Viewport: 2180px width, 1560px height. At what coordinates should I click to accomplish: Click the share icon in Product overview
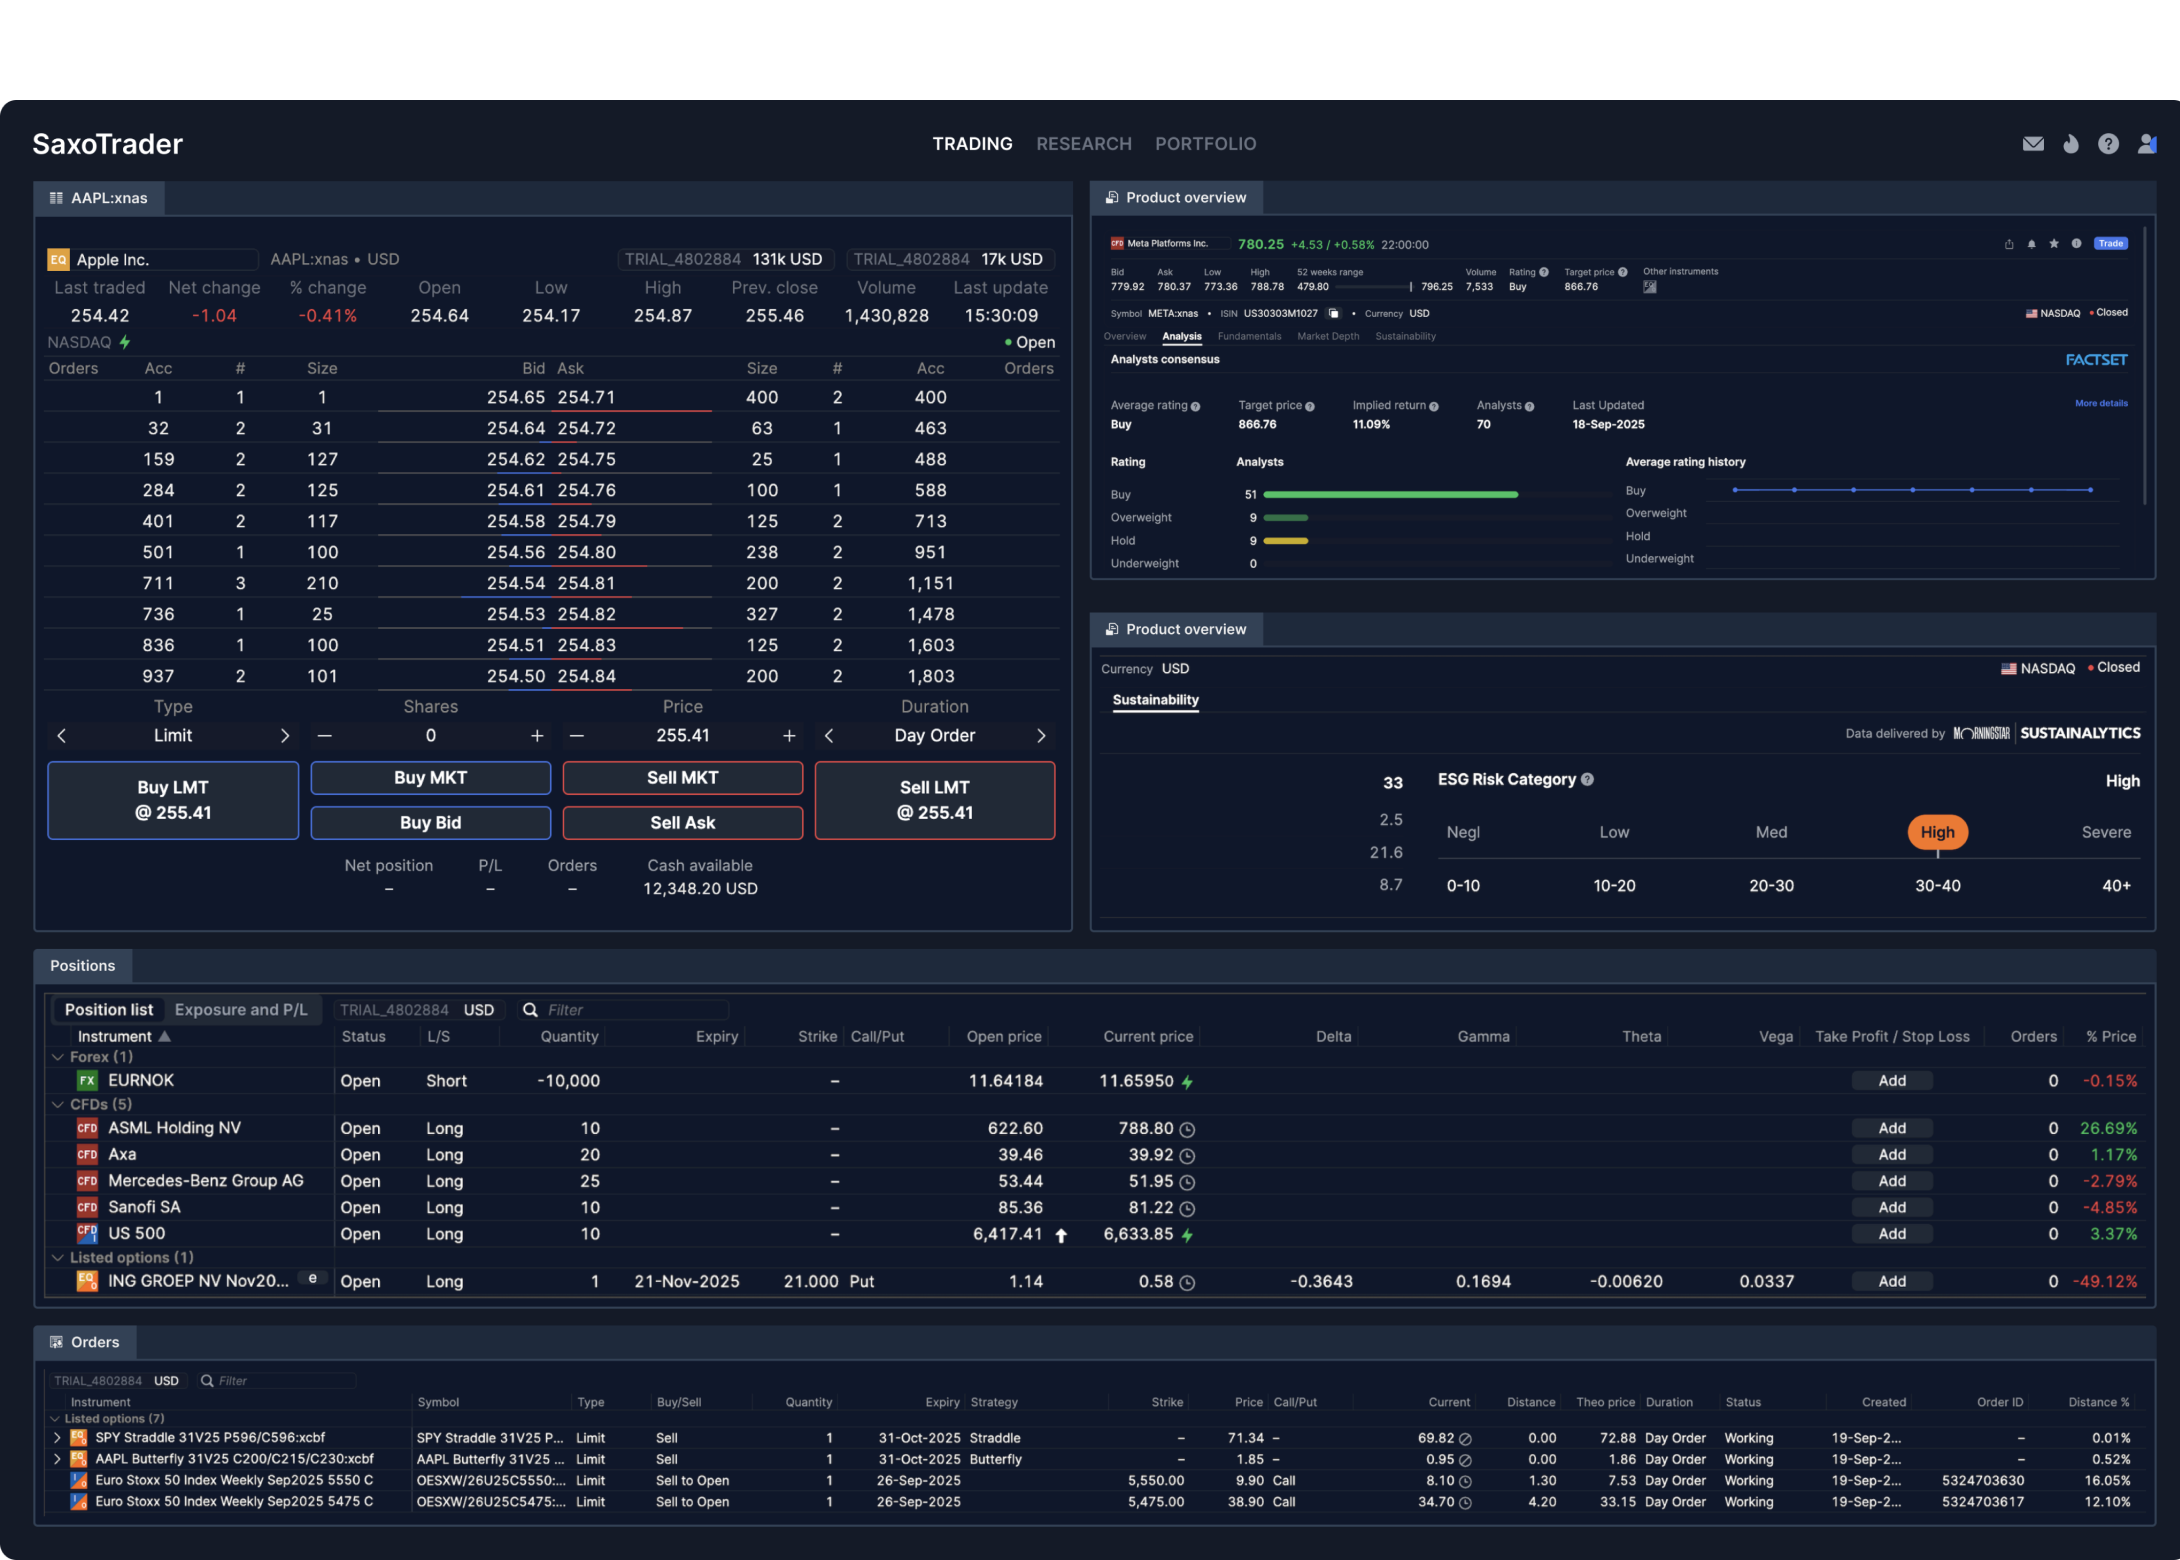point(2009,244)
